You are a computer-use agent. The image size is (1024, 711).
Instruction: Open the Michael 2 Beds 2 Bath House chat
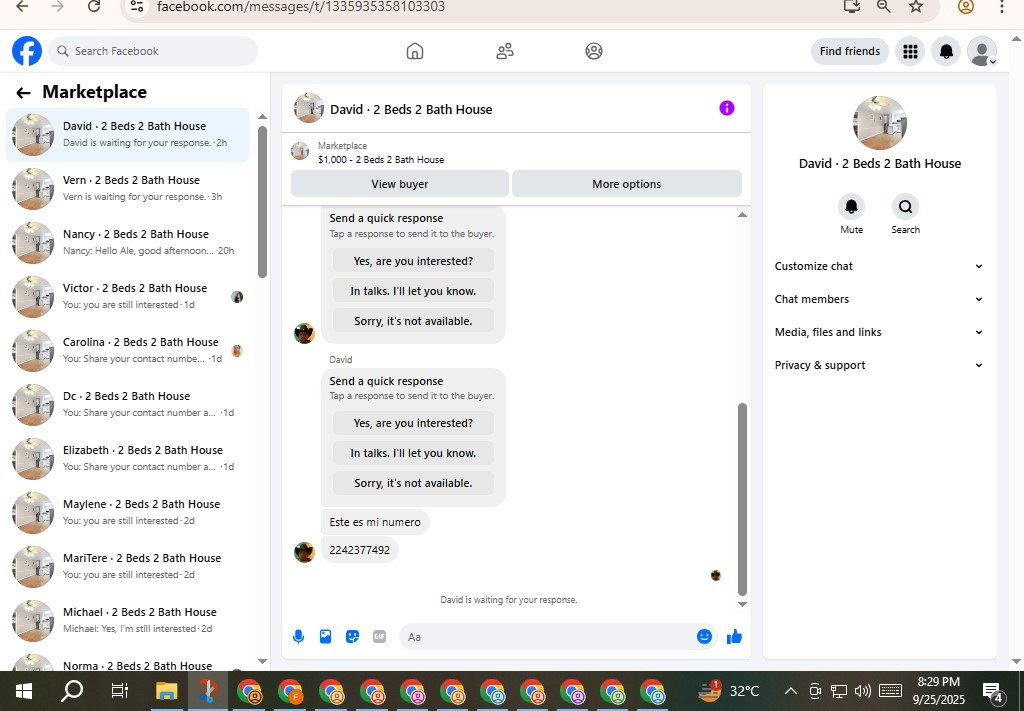128,621
